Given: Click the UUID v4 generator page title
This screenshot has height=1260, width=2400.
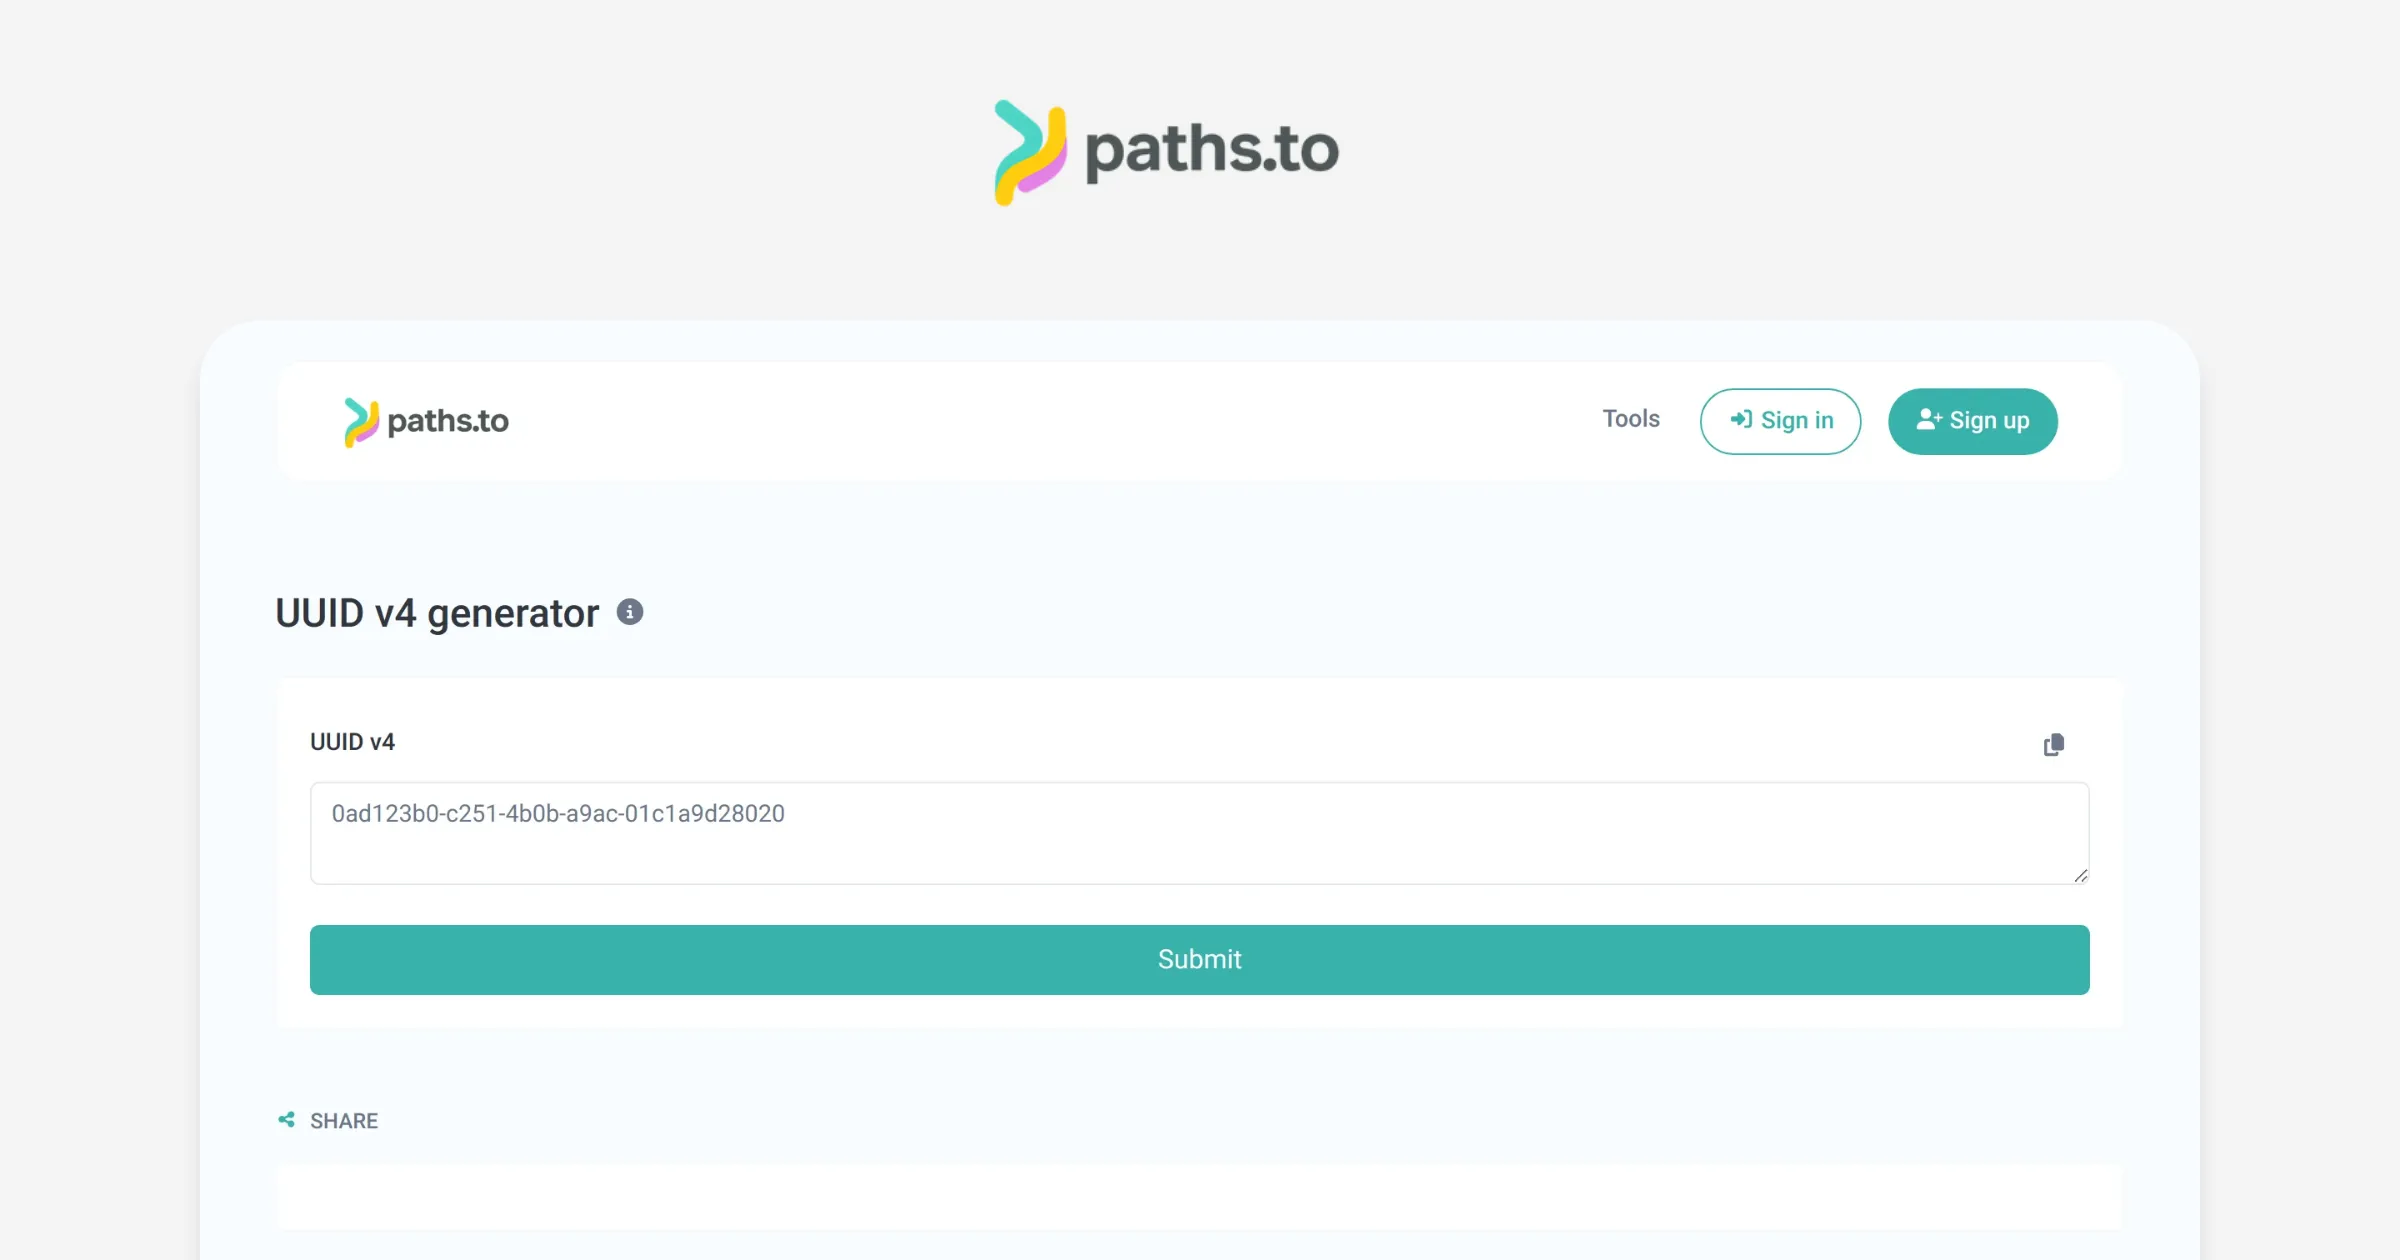Looking at the screenshot, I should pos(437,612).
